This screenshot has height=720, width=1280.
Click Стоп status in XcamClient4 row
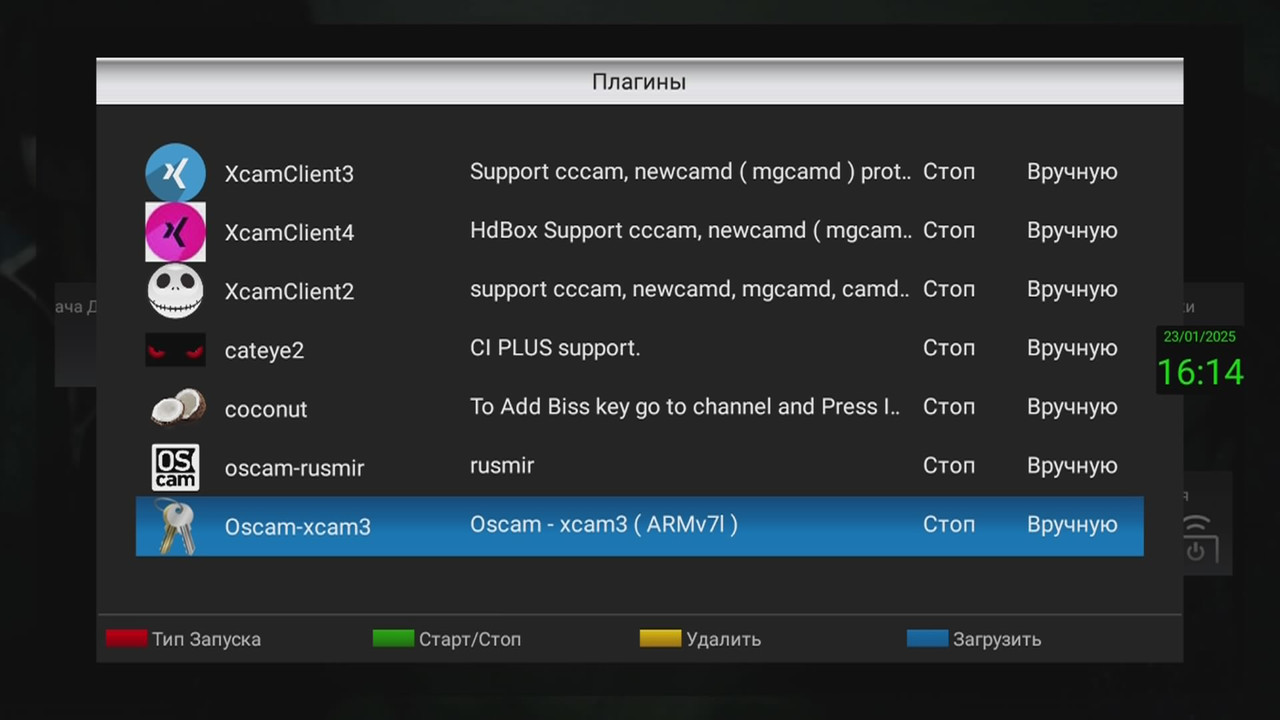[949, 231]
